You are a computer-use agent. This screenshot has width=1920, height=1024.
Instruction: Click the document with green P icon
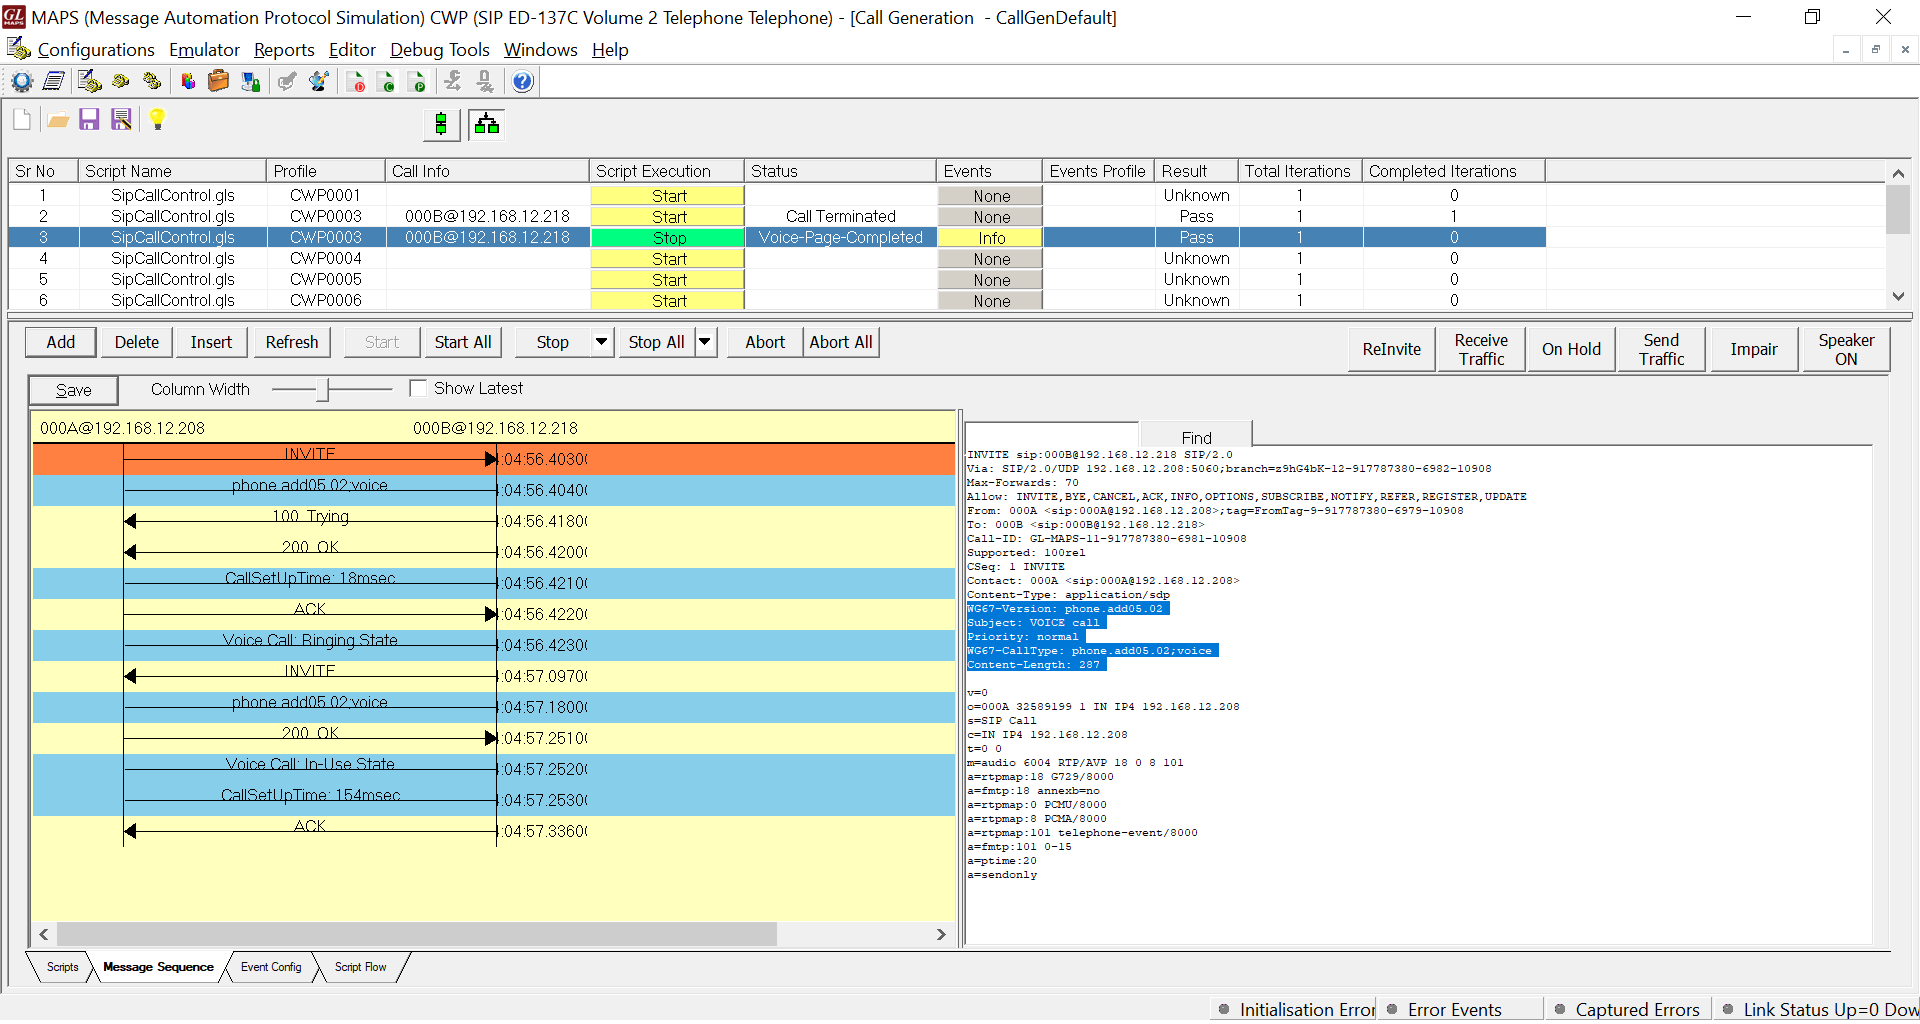(417, 82)
